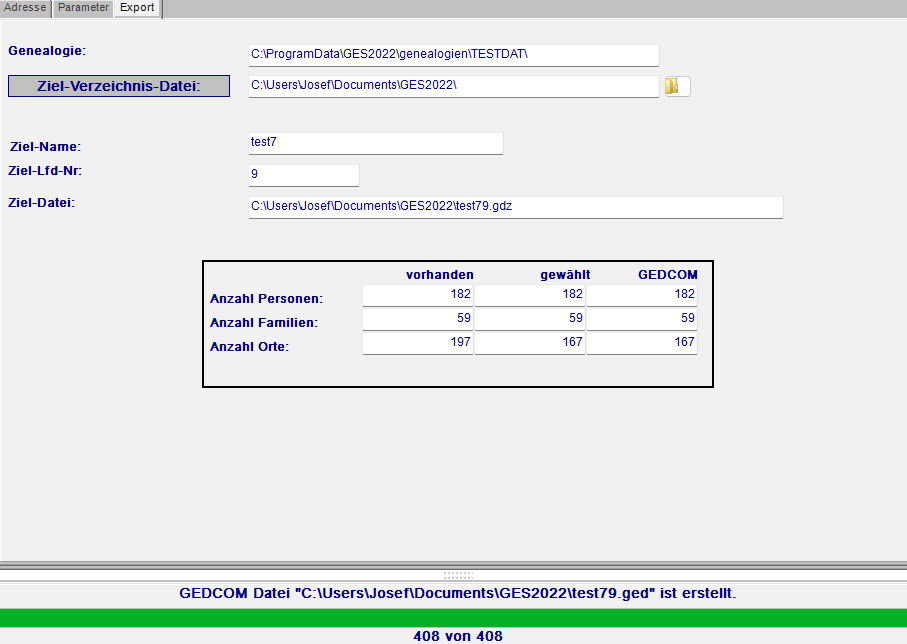Select the Export tab
Image resolution: width=907 pixels, height=644 pixels.
coord(137,8)
